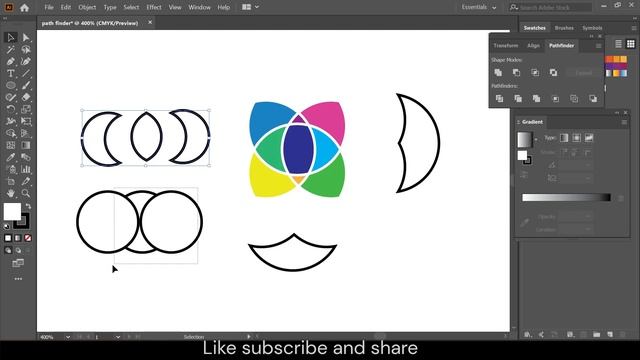Viewport: 640px width, 360px height.
Task: Select the Selection tool arrow
Action: [11, 38]
